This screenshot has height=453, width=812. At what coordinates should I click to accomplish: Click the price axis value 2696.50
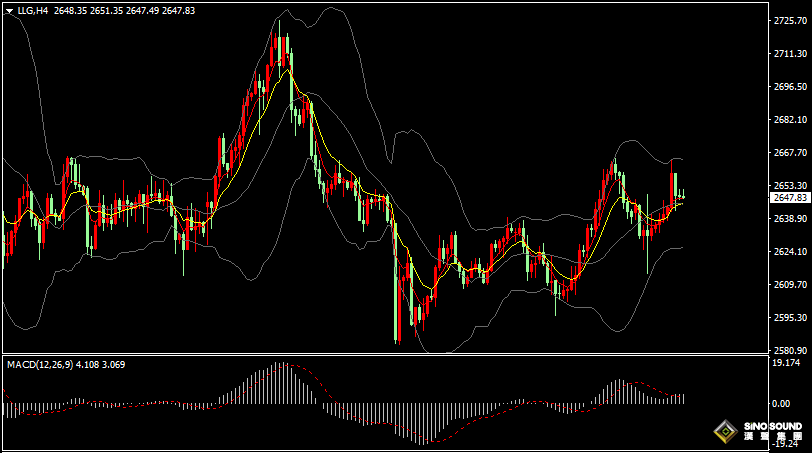point(790,86)
